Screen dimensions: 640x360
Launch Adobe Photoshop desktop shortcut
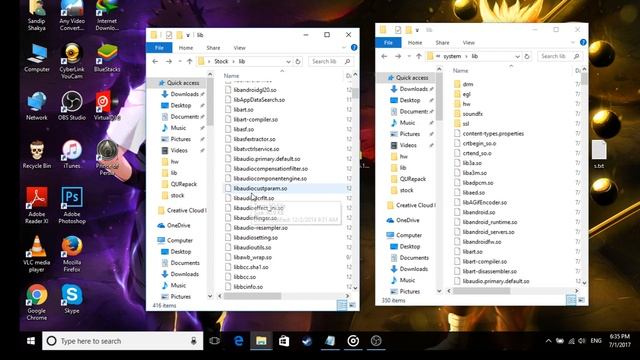(x=72, y=206)
